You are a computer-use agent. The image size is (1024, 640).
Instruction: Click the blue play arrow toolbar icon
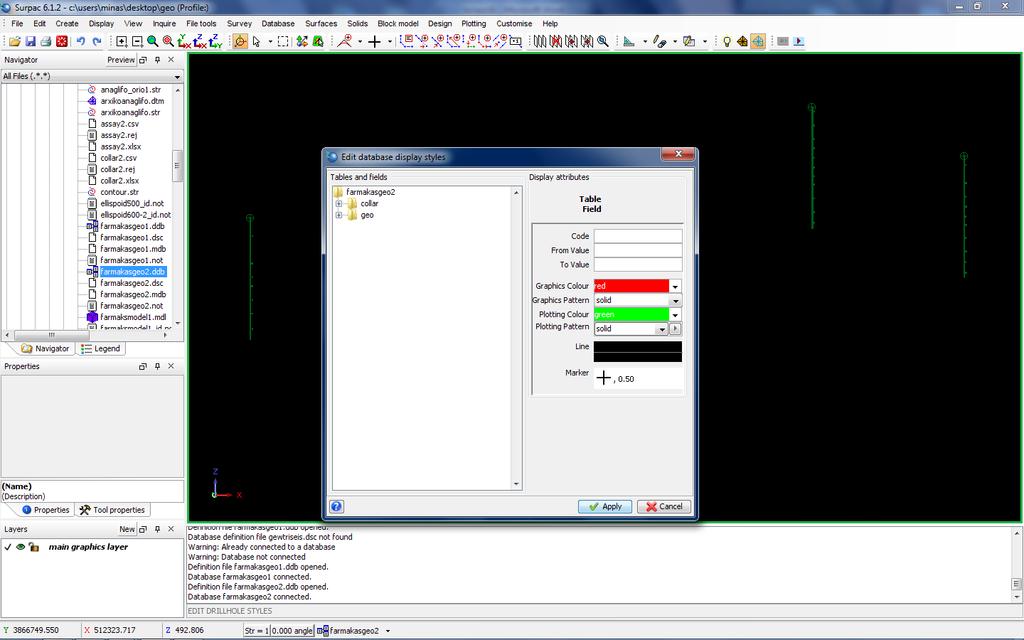click(x=799, y=41)
